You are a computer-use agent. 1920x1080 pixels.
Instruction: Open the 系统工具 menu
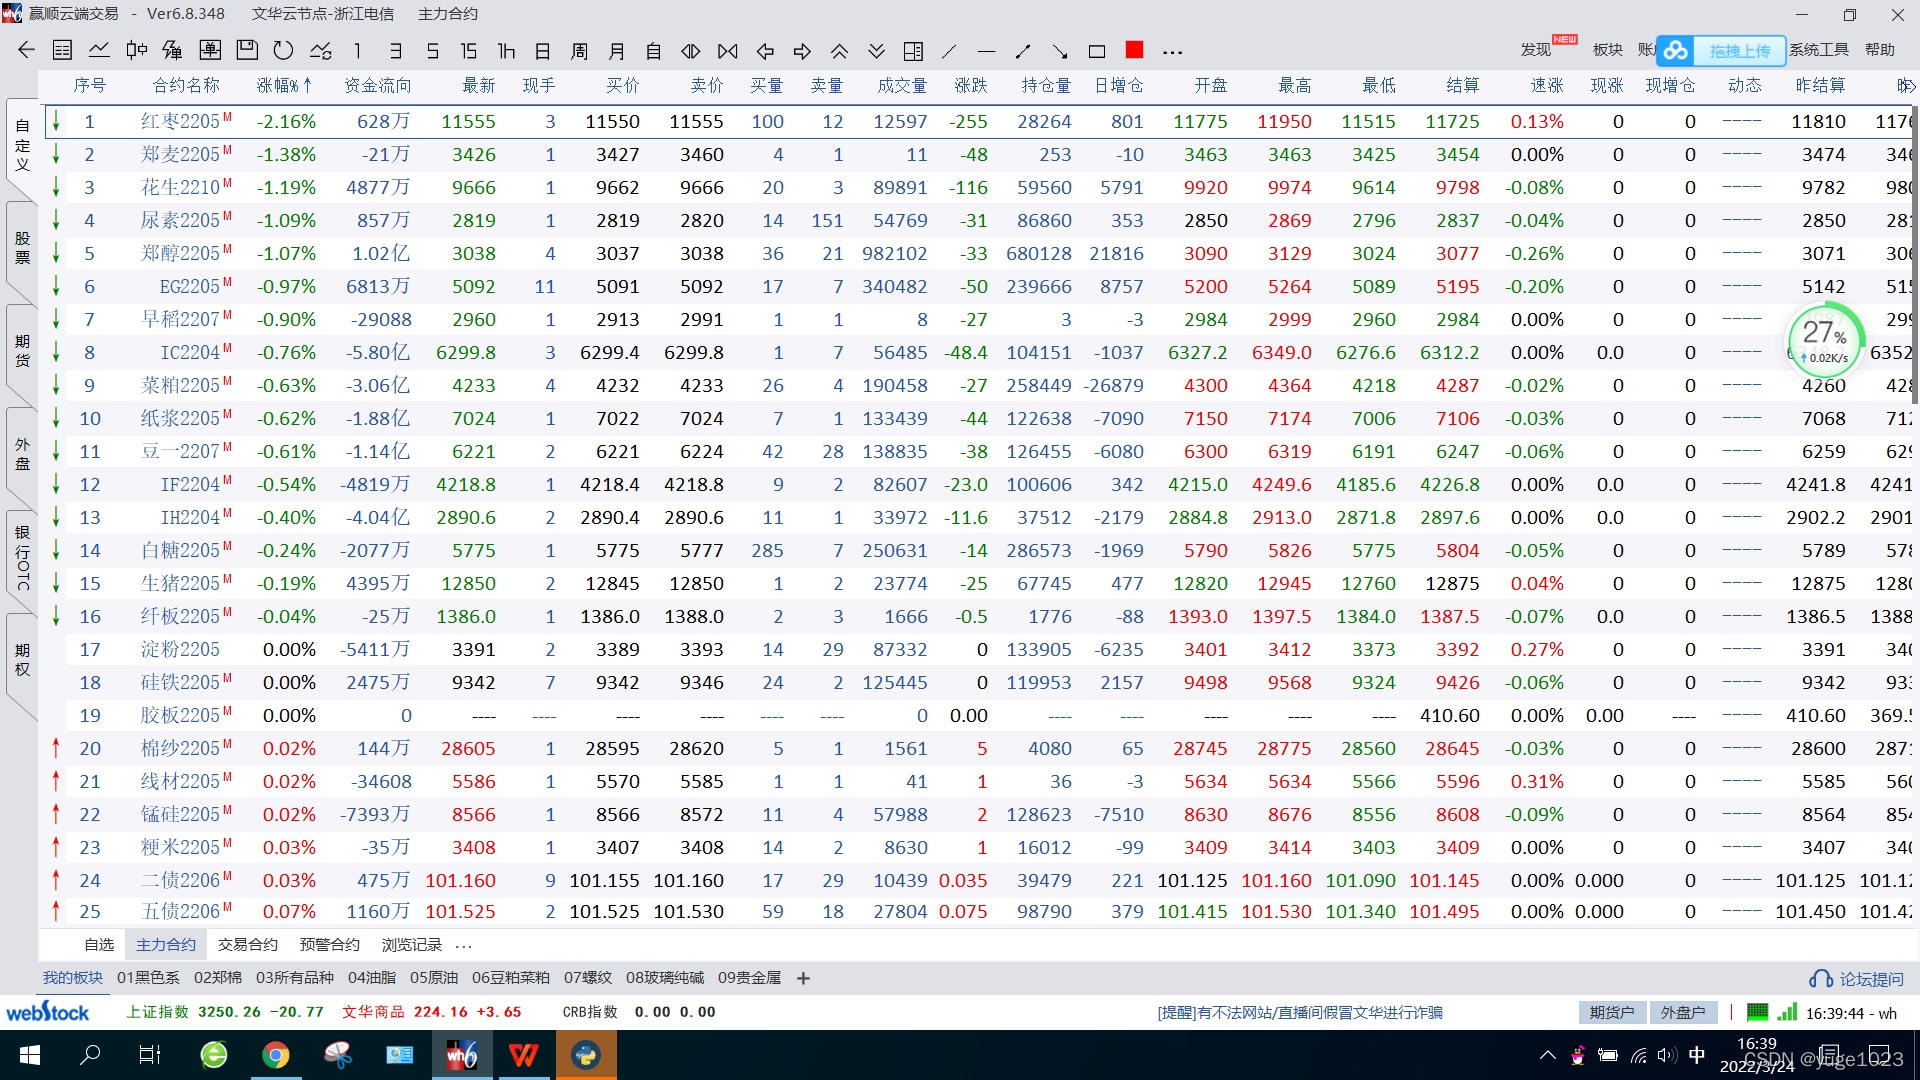click(x=1819, y=50)
